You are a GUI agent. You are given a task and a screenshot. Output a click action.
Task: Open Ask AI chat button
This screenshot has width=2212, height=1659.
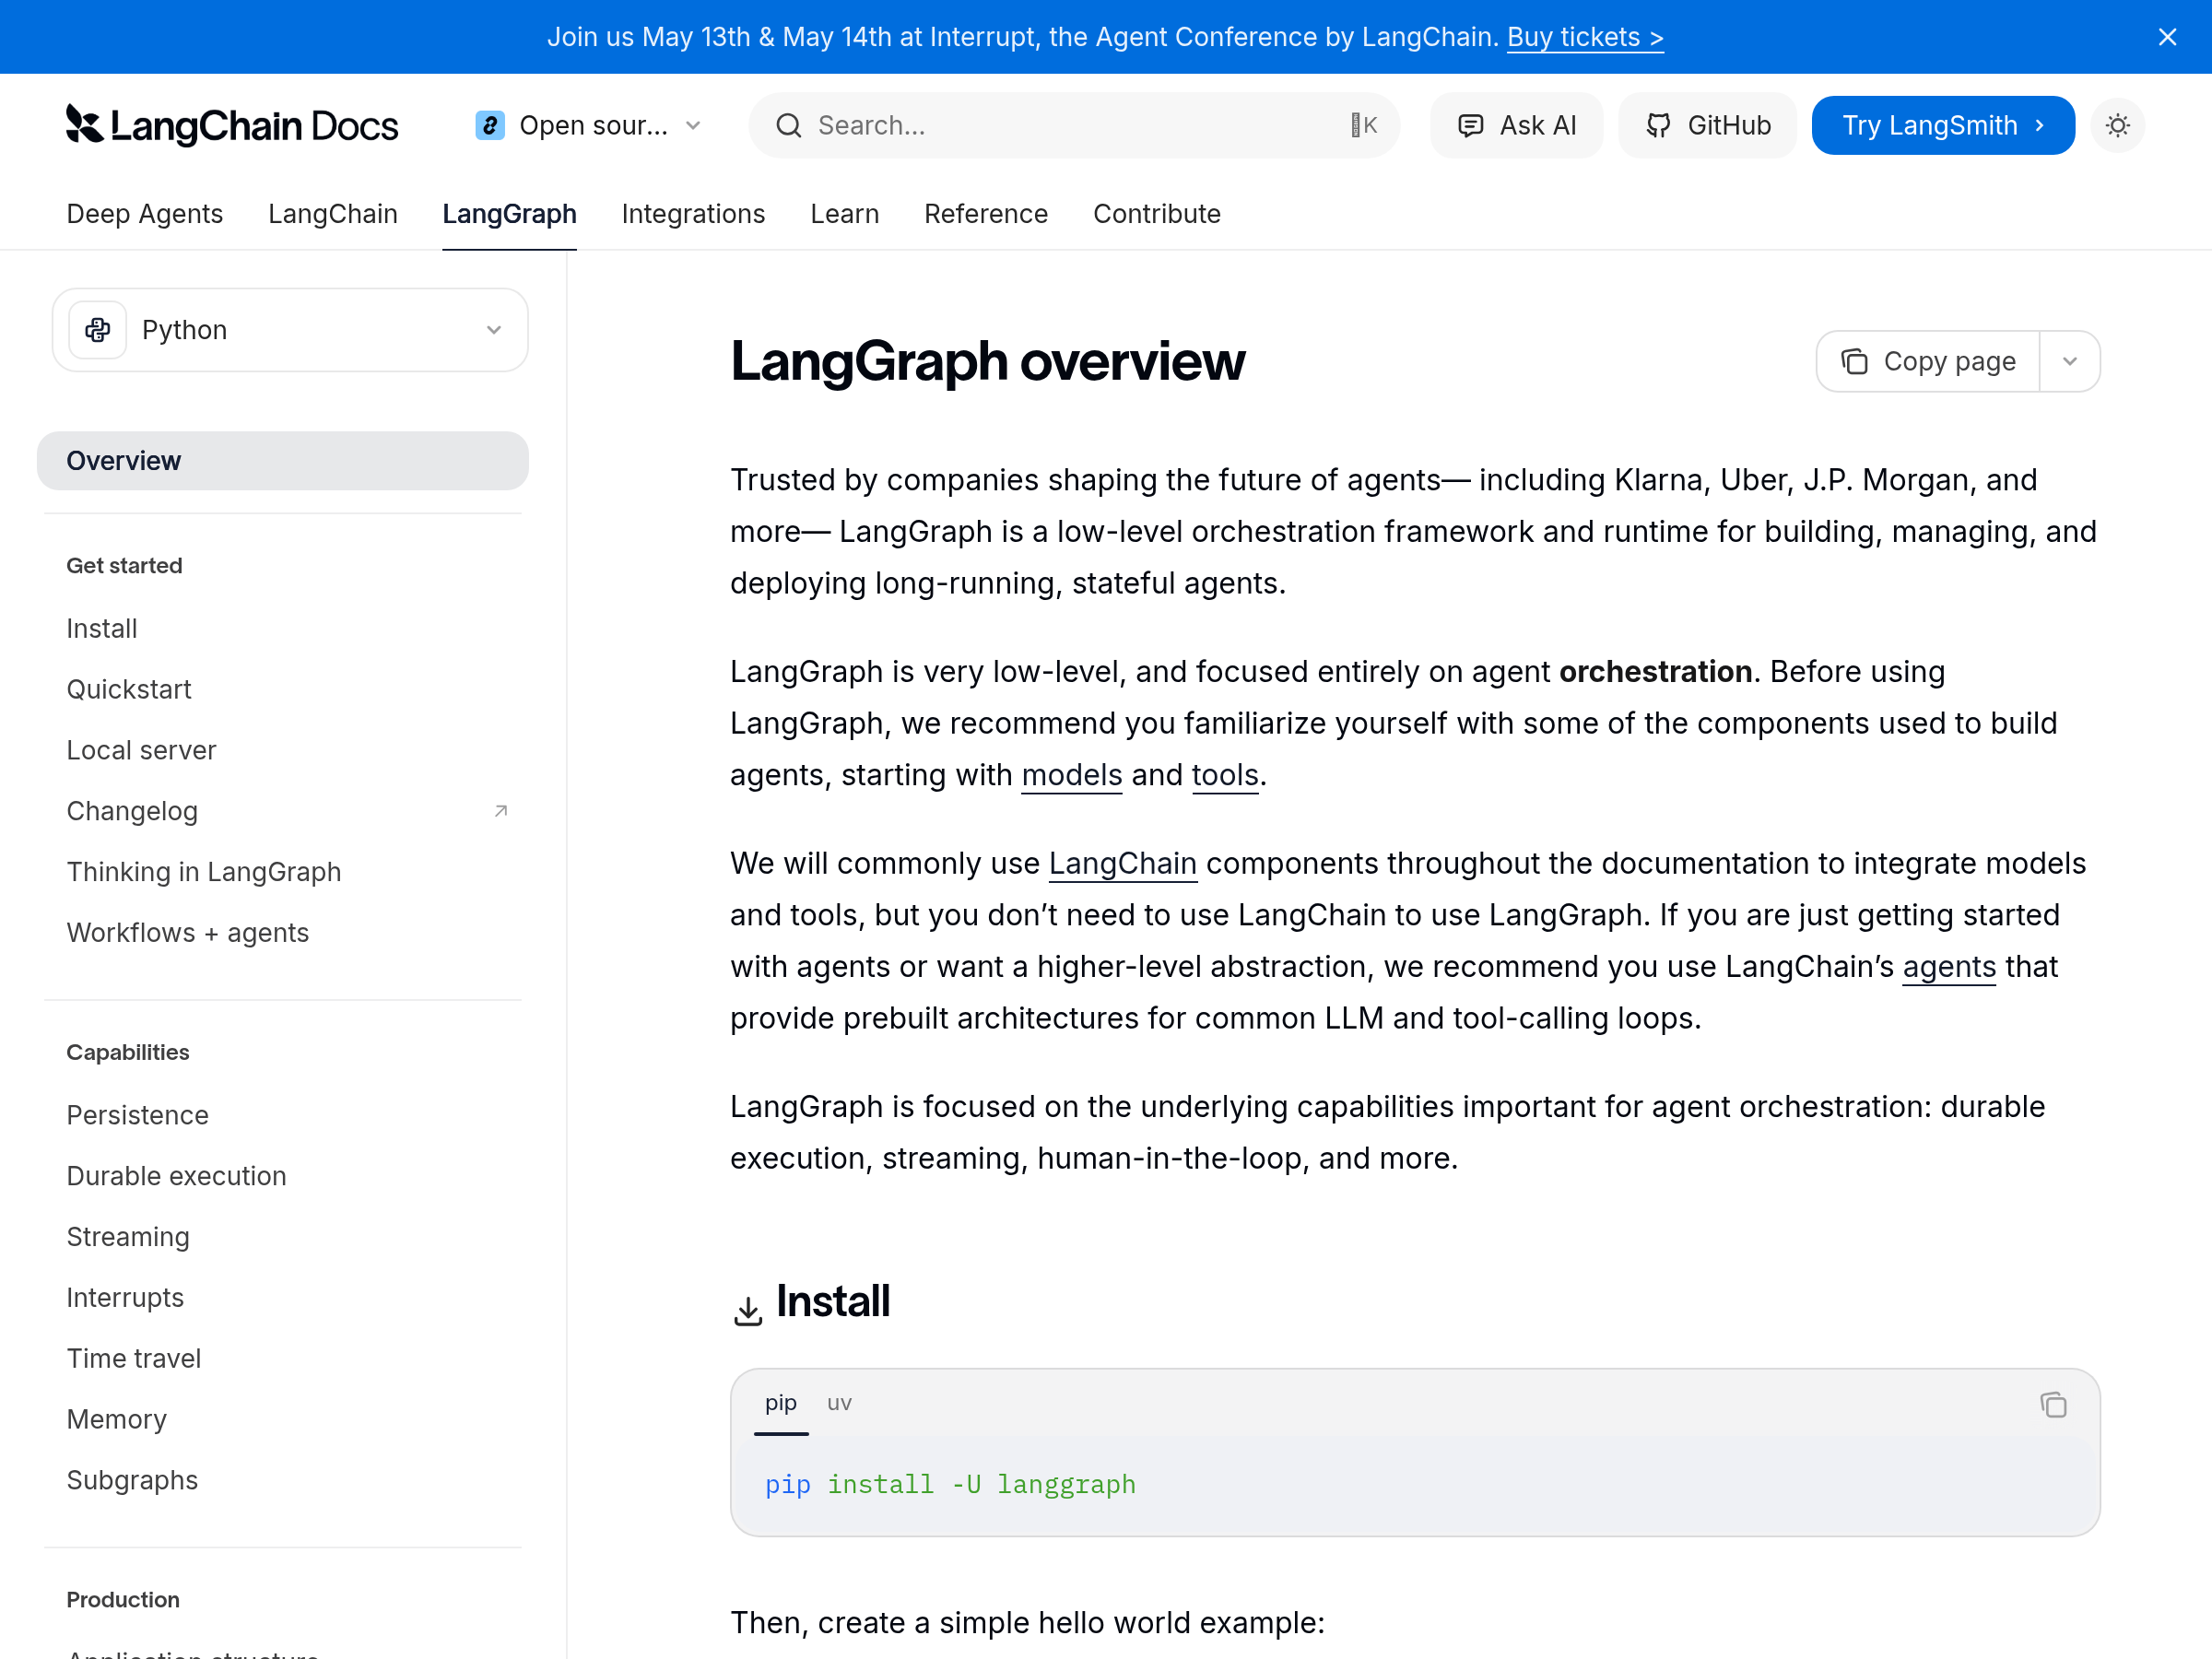(x=1515, y=125)
